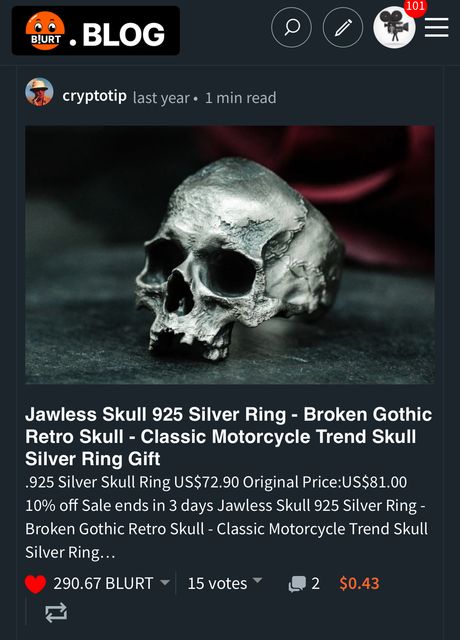Open cryptotip's avatar picture
Viewport: 460px width, 640px height.
coord(39,92)
